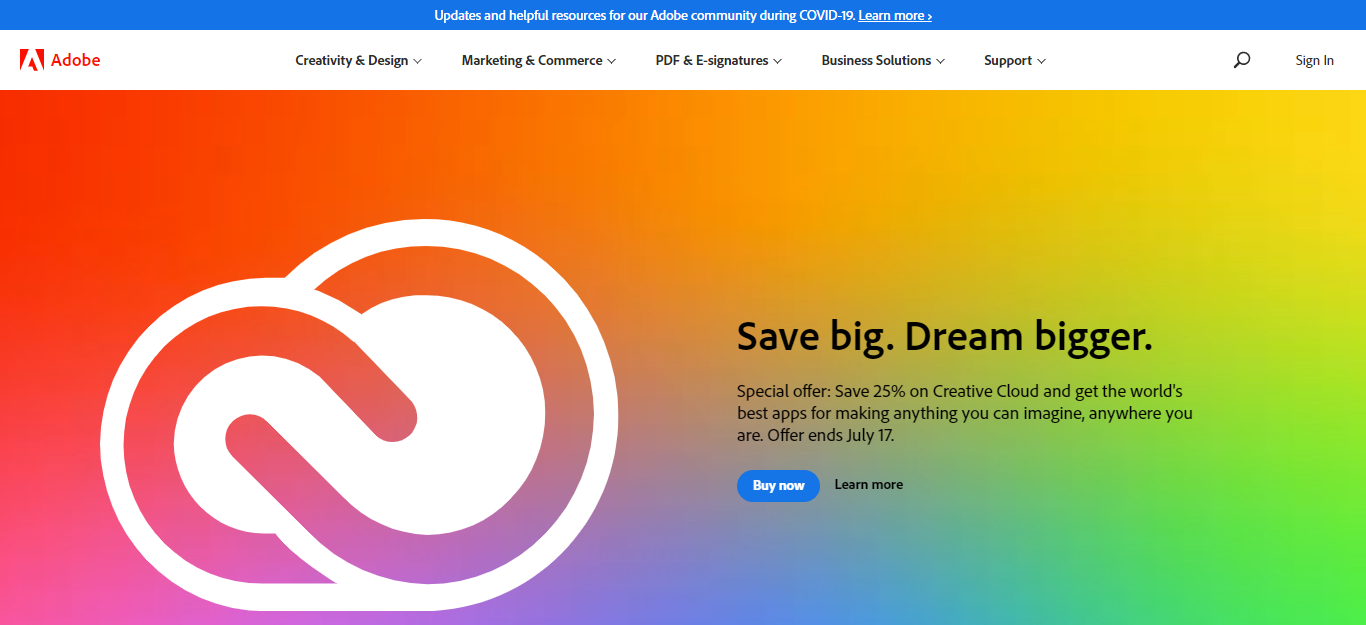The image size is (1366, 625).
Task: Click the Adobe wordmark text
Action: pos(76,60)
